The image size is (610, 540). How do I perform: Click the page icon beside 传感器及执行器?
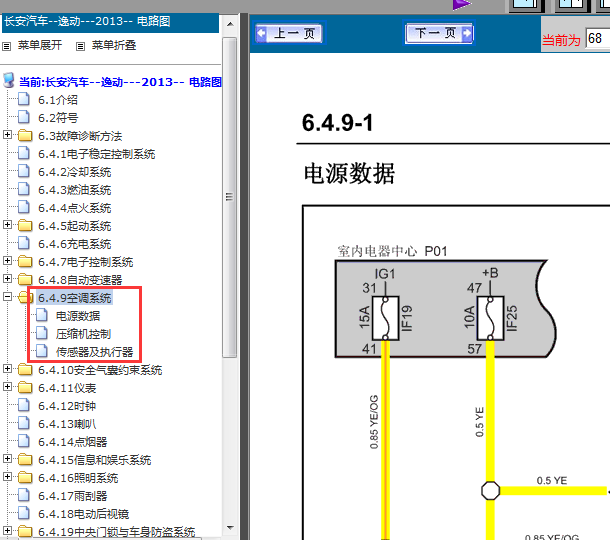pos(42,351)
